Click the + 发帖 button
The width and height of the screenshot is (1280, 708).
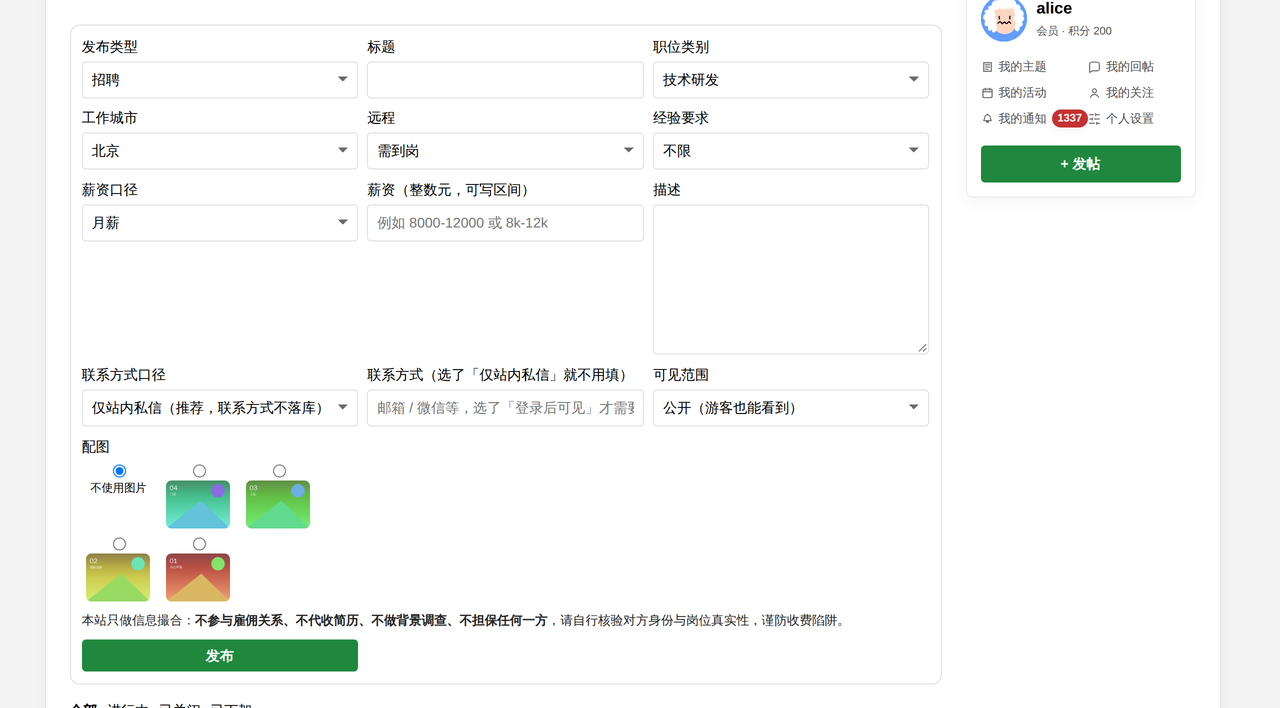tap(1081, 164)
